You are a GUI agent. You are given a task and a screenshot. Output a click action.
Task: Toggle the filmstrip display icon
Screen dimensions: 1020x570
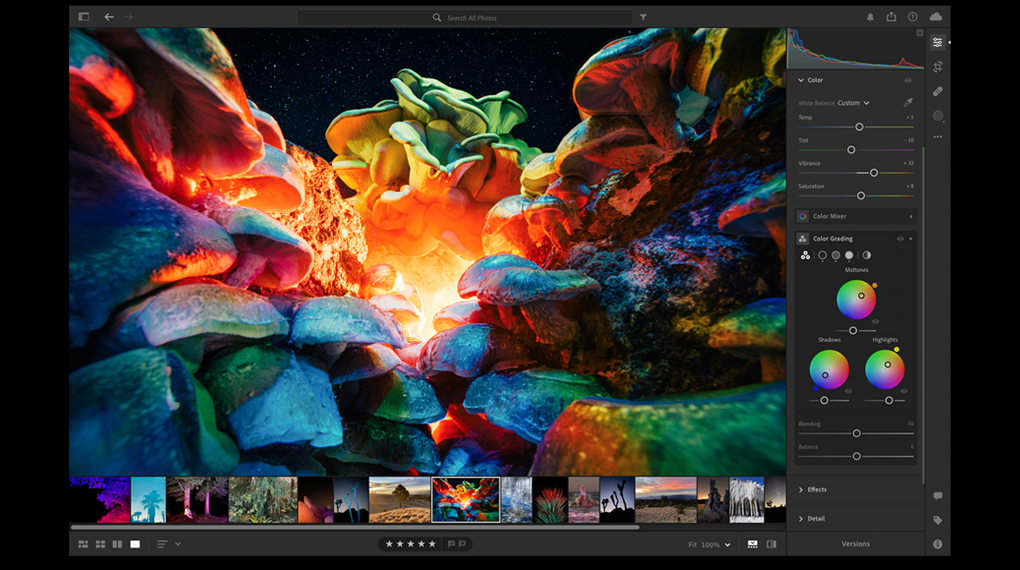tap(752, 544)
